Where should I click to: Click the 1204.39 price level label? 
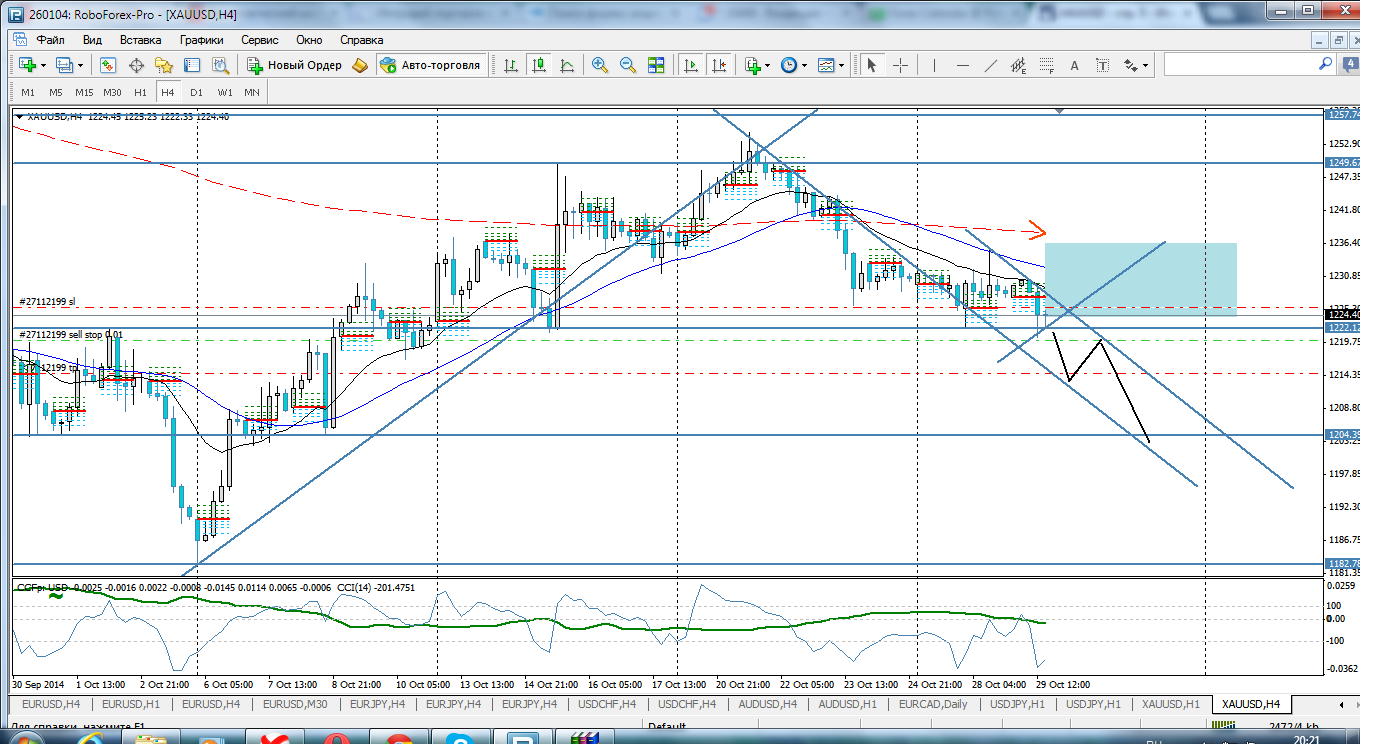pos(1342,434)
